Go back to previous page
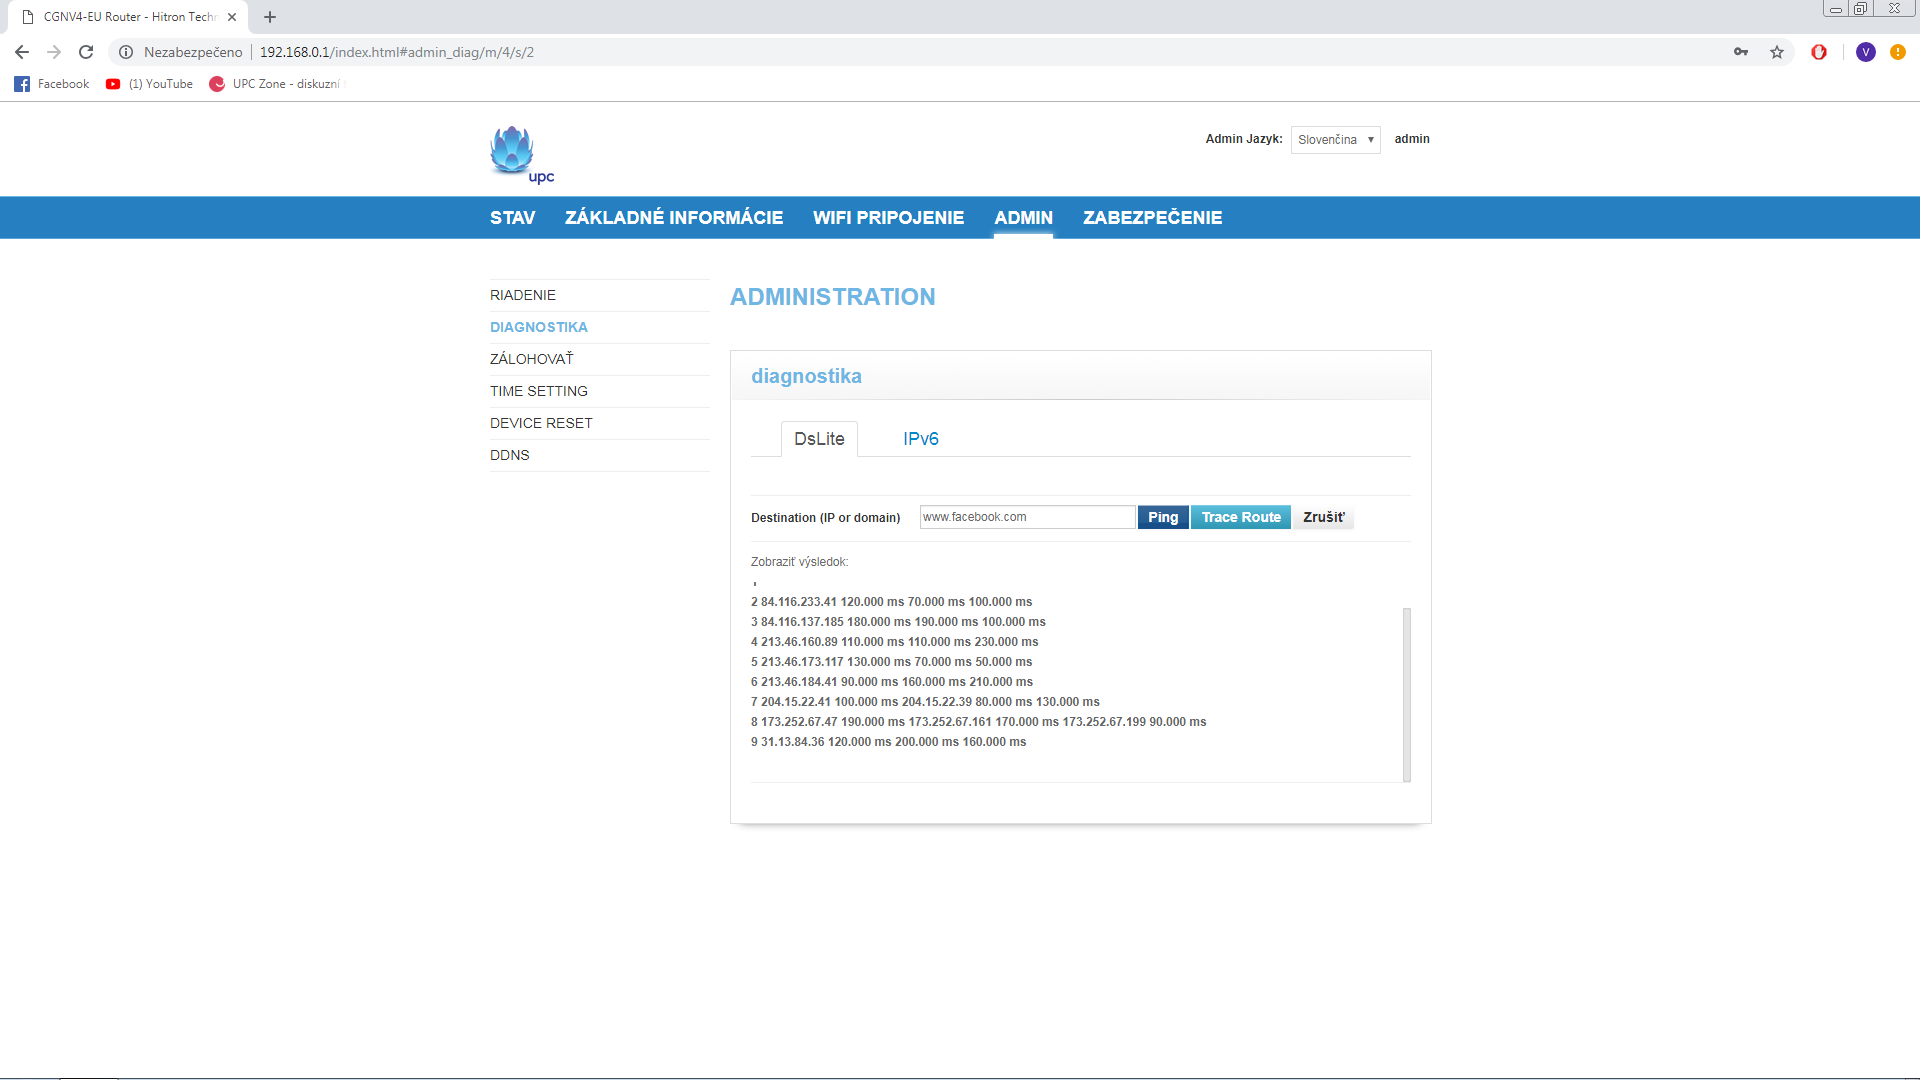Screen dimensions: 1920x1080 [x=22, y=52]
